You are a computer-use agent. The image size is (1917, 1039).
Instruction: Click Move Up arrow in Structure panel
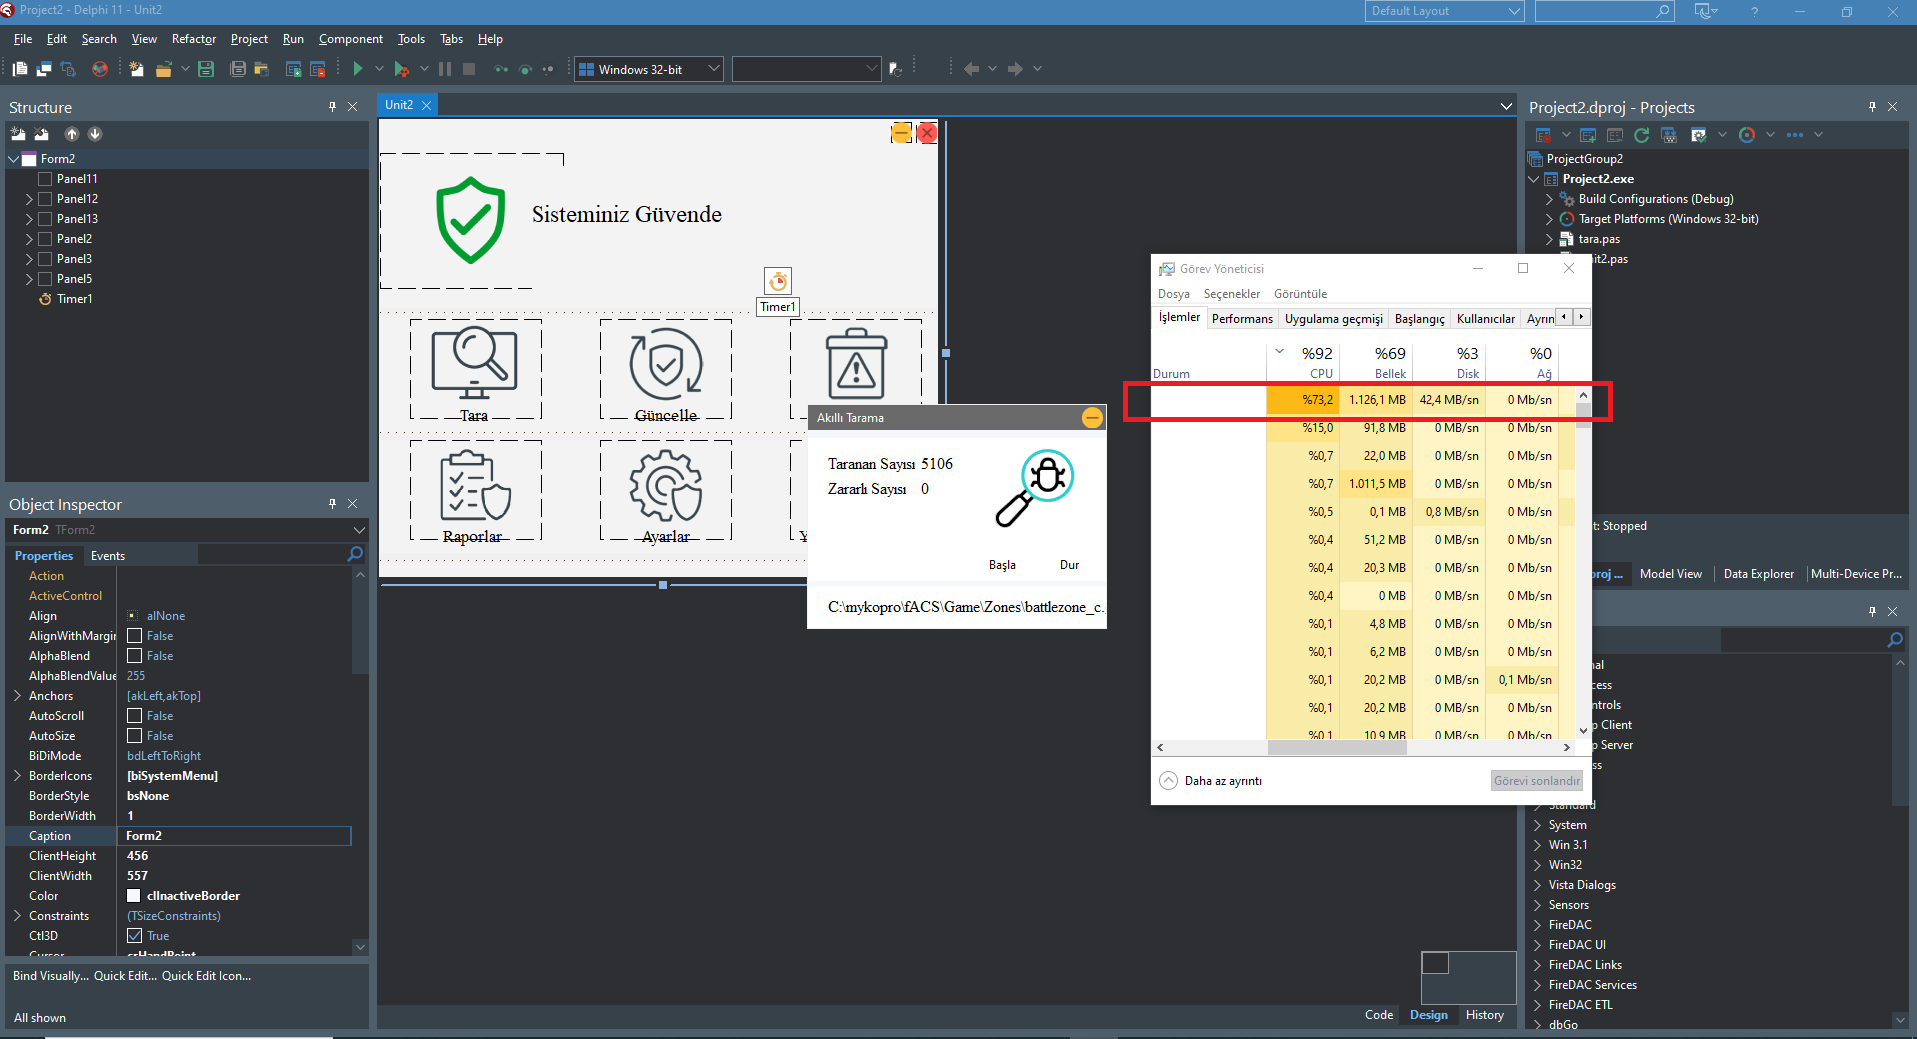(72, 134)
